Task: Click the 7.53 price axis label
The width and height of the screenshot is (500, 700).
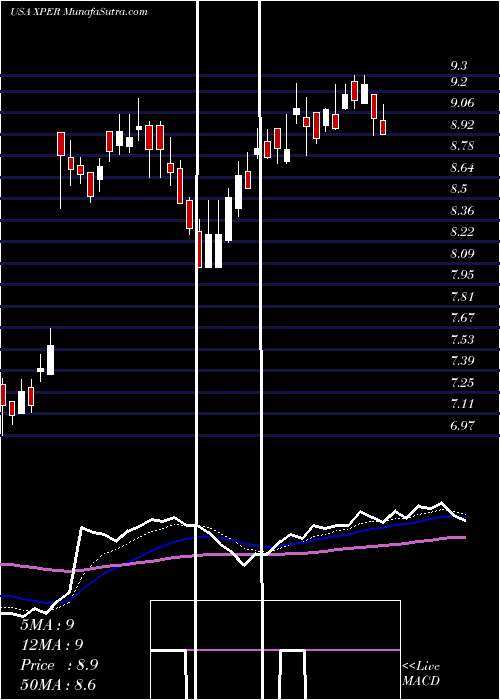Action: click(x=462, y=339)
